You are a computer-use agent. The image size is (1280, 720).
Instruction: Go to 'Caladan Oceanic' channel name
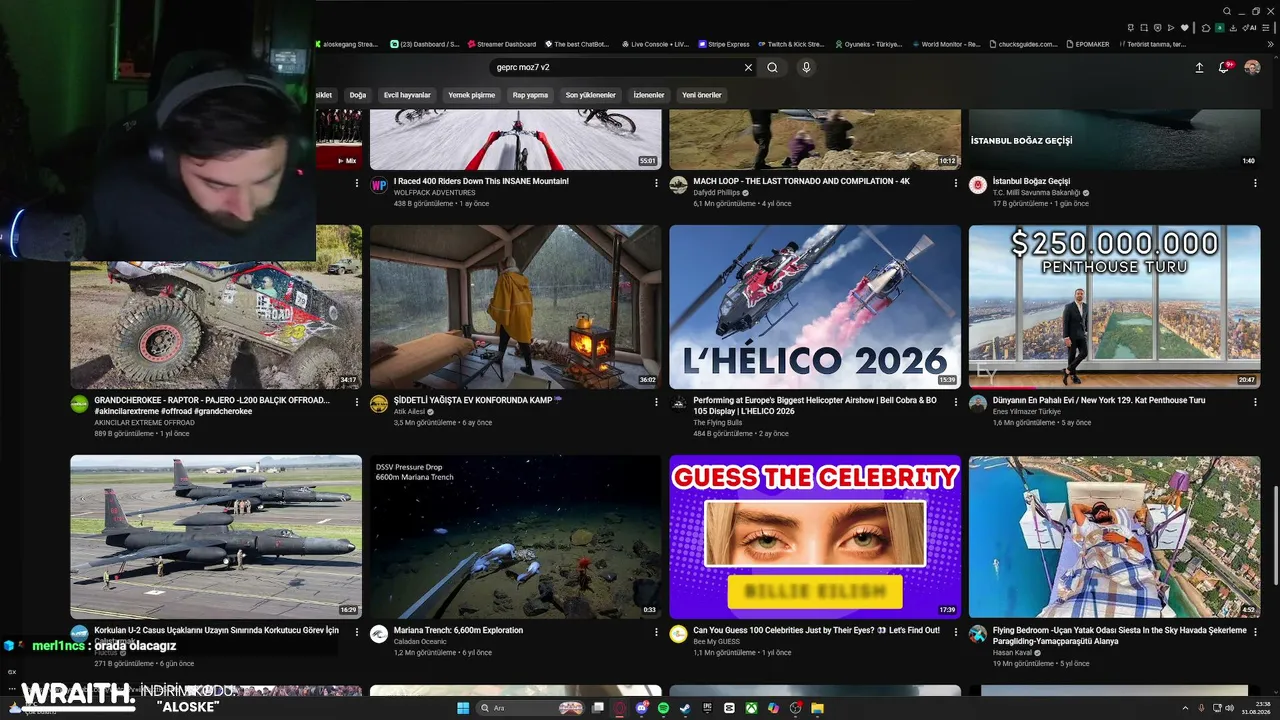(420, 641)
